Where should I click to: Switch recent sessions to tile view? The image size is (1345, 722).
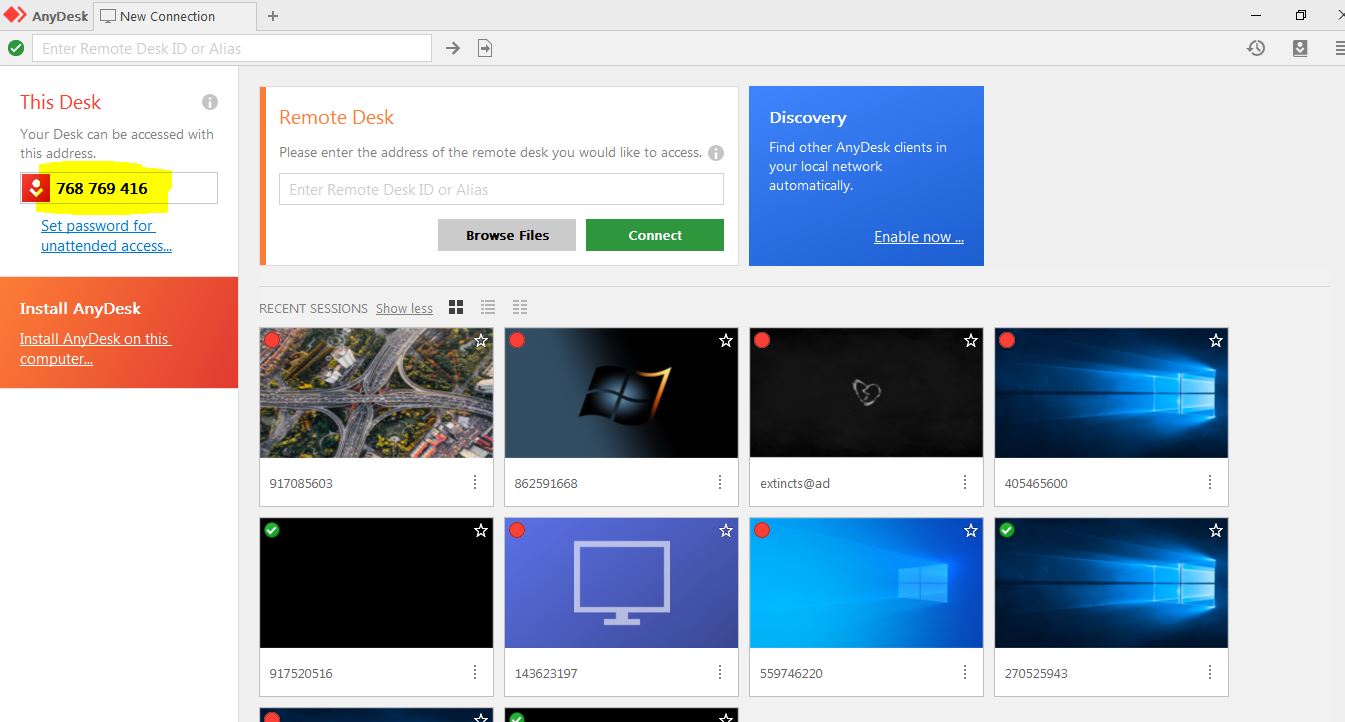pos(456,307)
